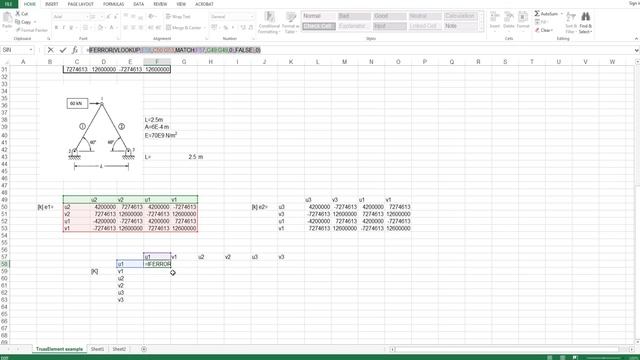
Task: Expand the Merge & Center dropdown arrow
Action: click(x=204, y=28)
